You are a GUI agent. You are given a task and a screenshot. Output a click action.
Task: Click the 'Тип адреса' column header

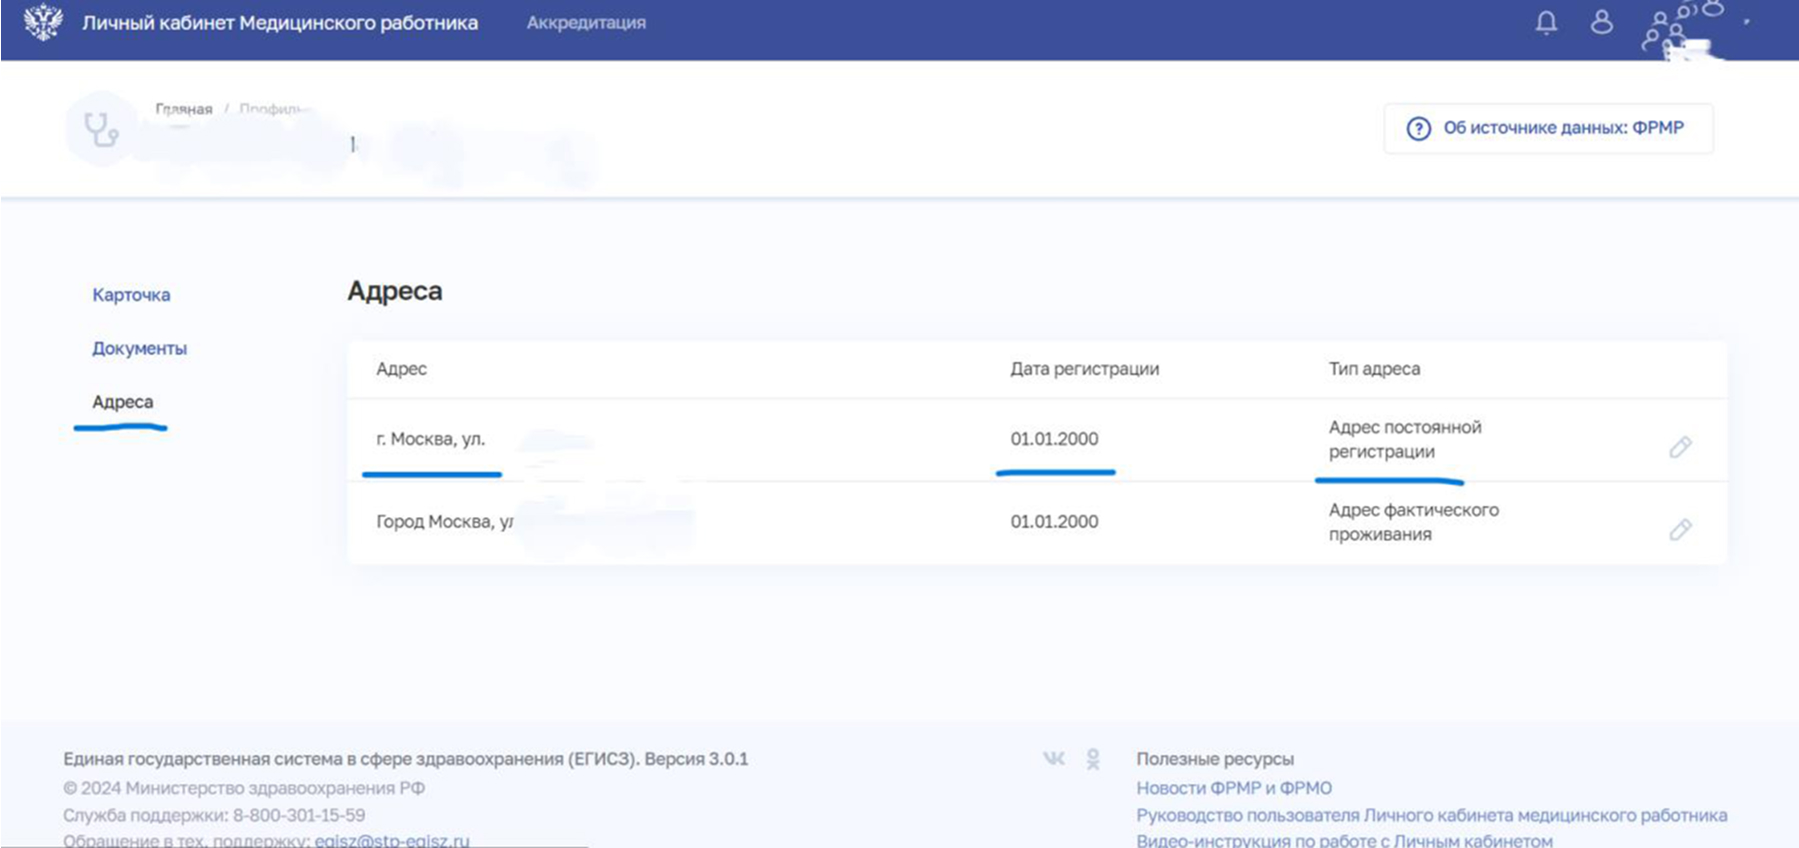pyautogui.click(x=1374, y=369)
